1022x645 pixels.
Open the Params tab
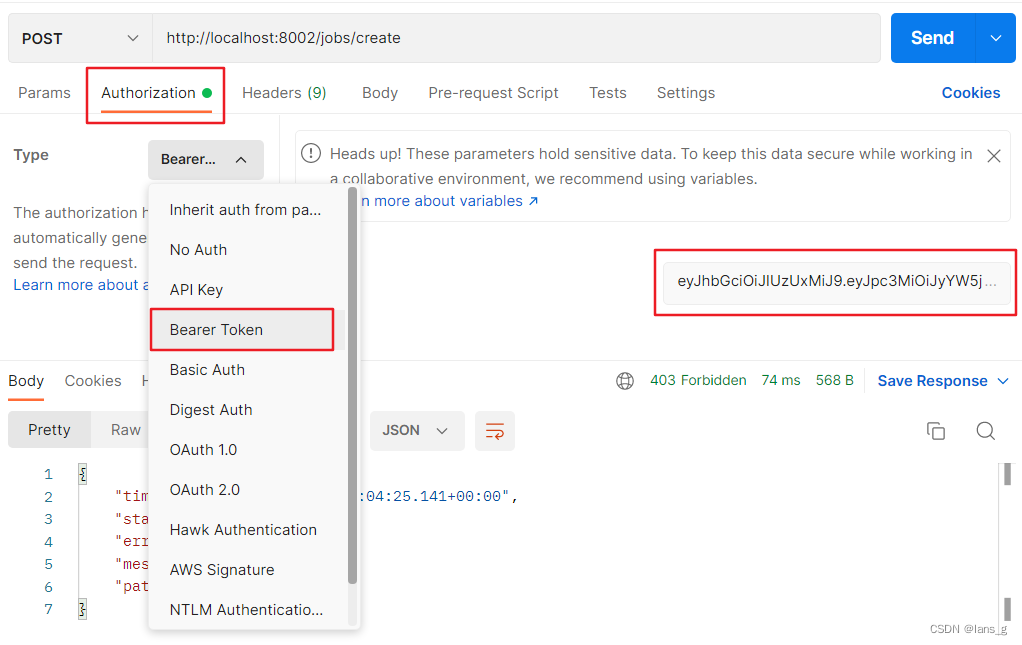44,93
